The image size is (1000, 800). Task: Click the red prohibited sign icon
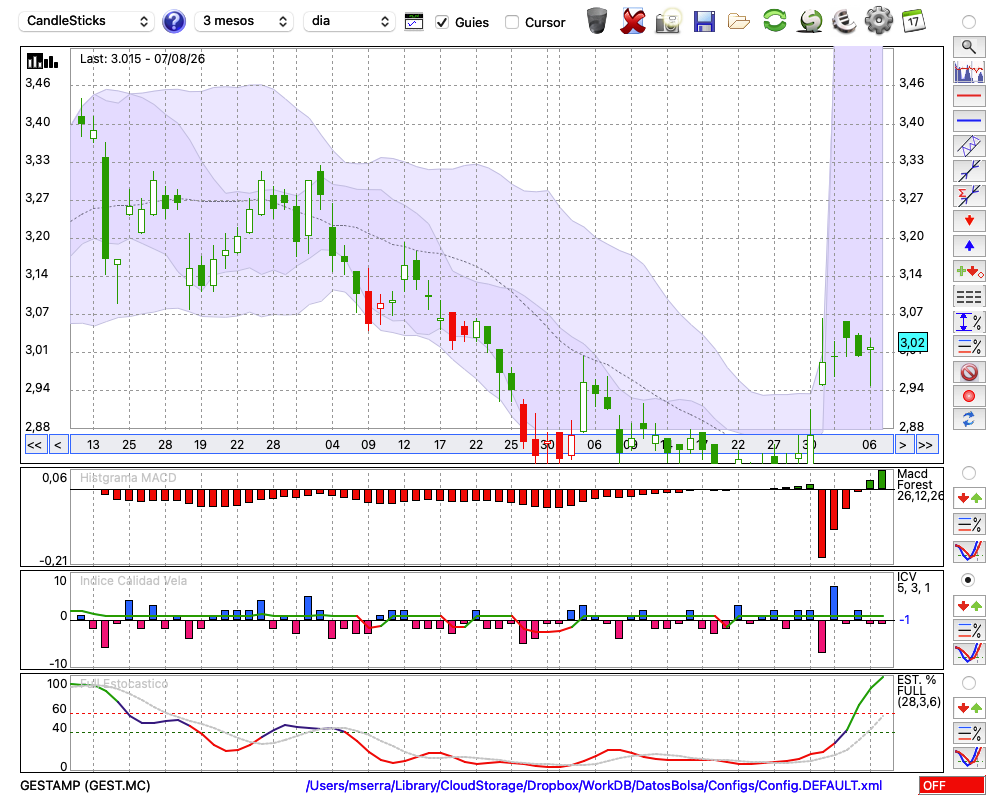(969, 371)
